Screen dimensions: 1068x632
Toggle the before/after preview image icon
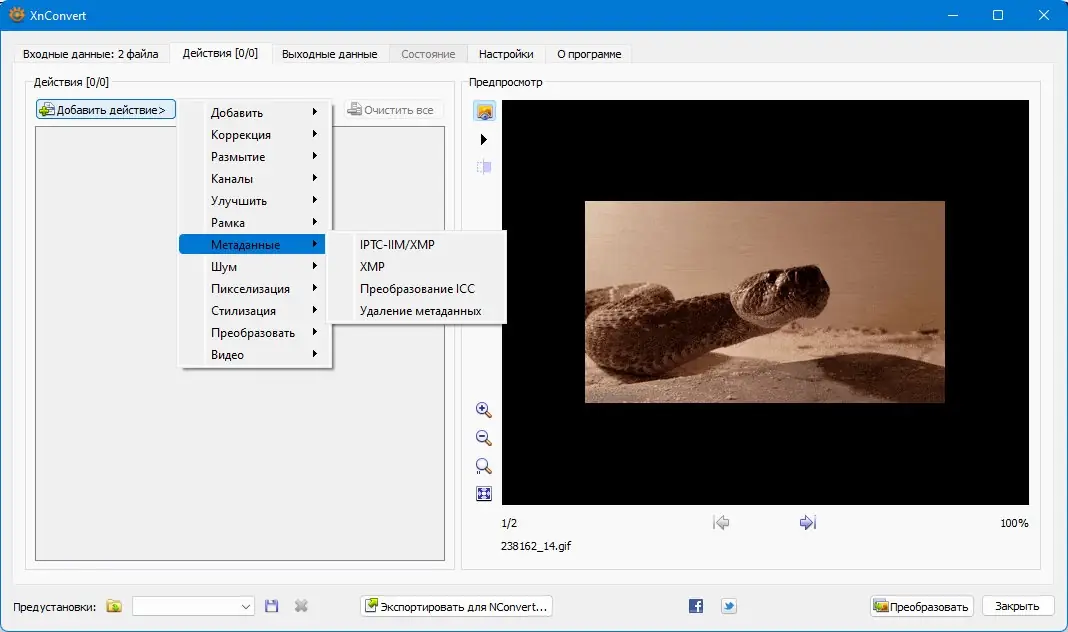coord(484,111)
